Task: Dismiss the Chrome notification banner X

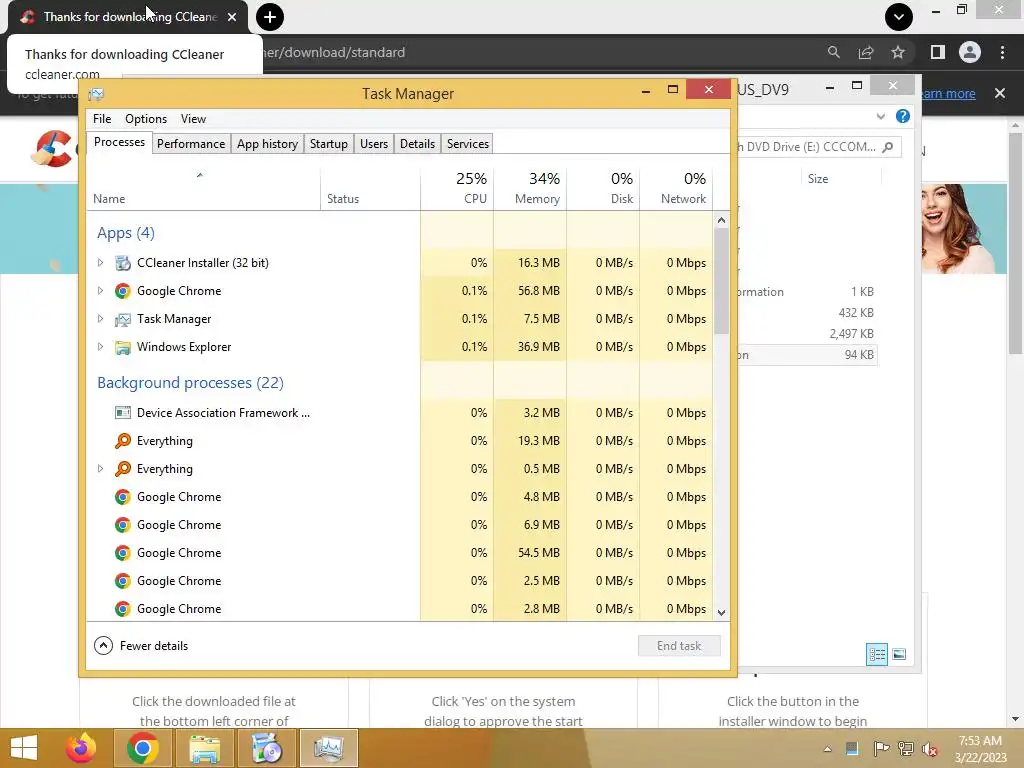Action: point(1000,93)
